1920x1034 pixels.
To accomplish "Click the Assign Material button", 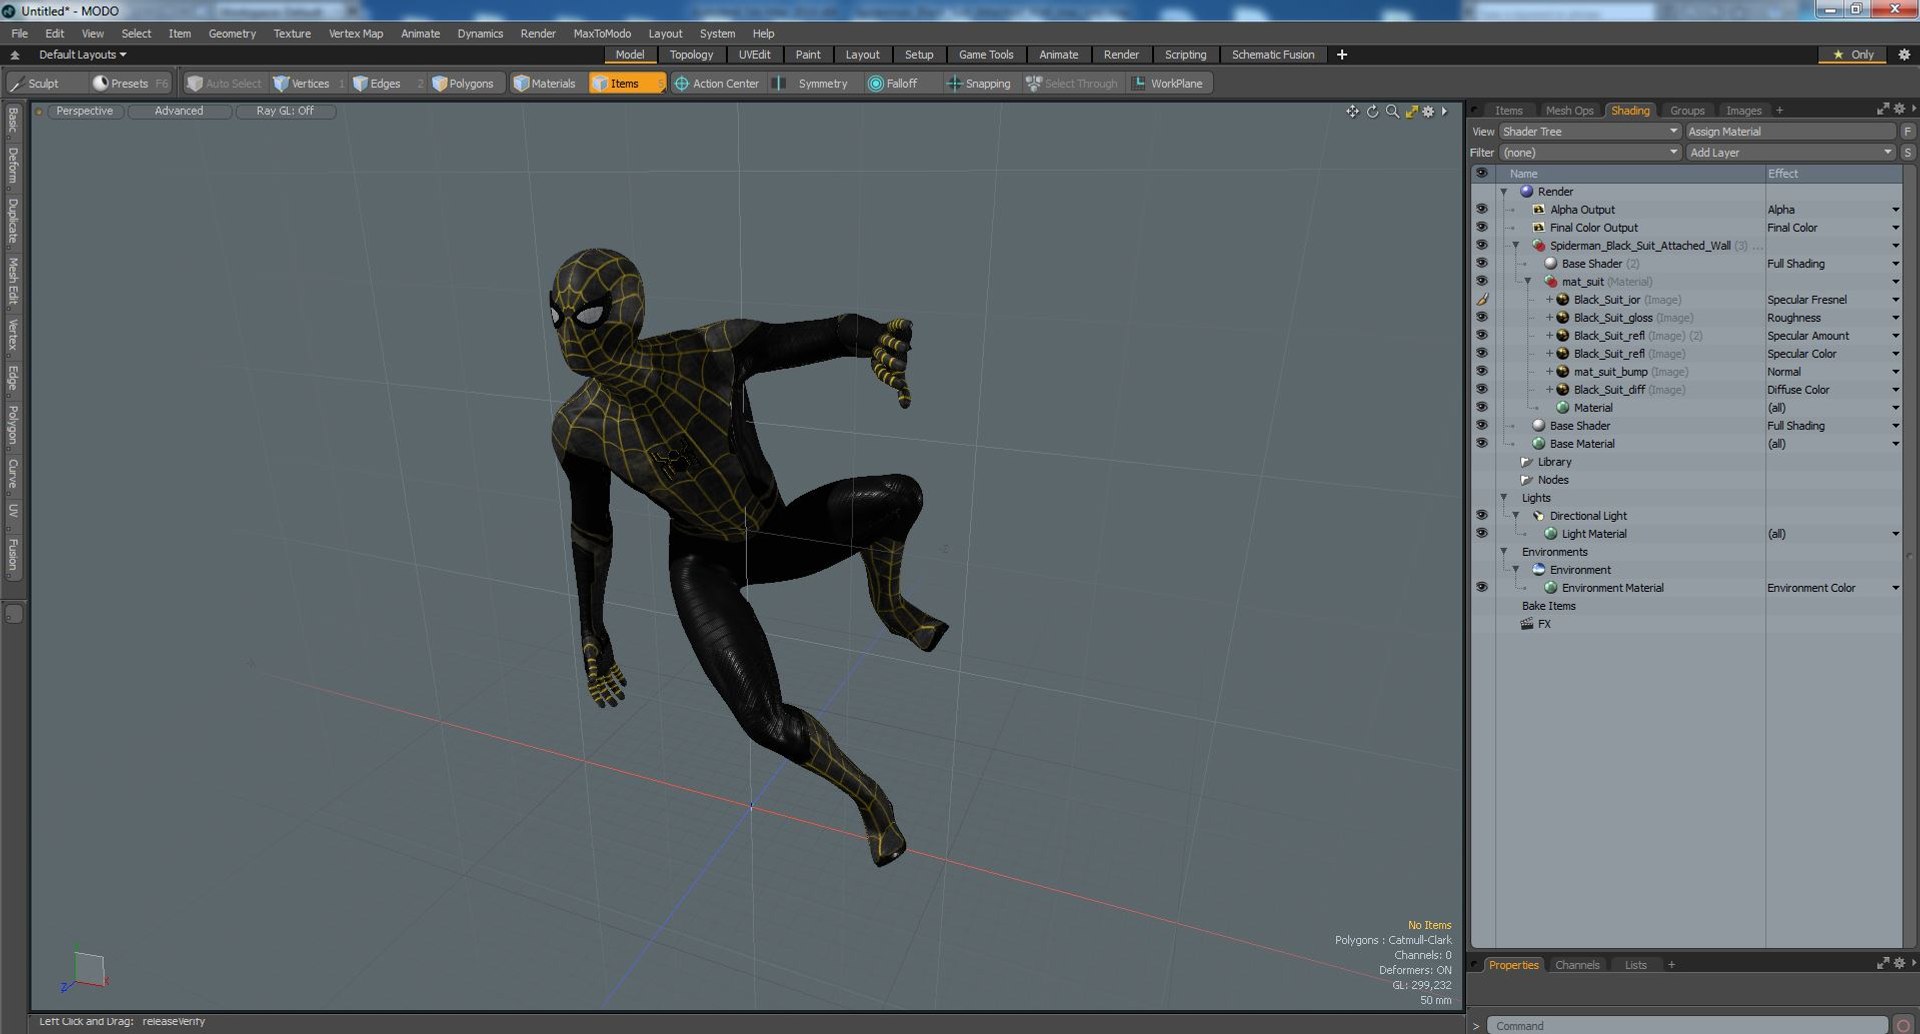I will (x=1790, y=131).
